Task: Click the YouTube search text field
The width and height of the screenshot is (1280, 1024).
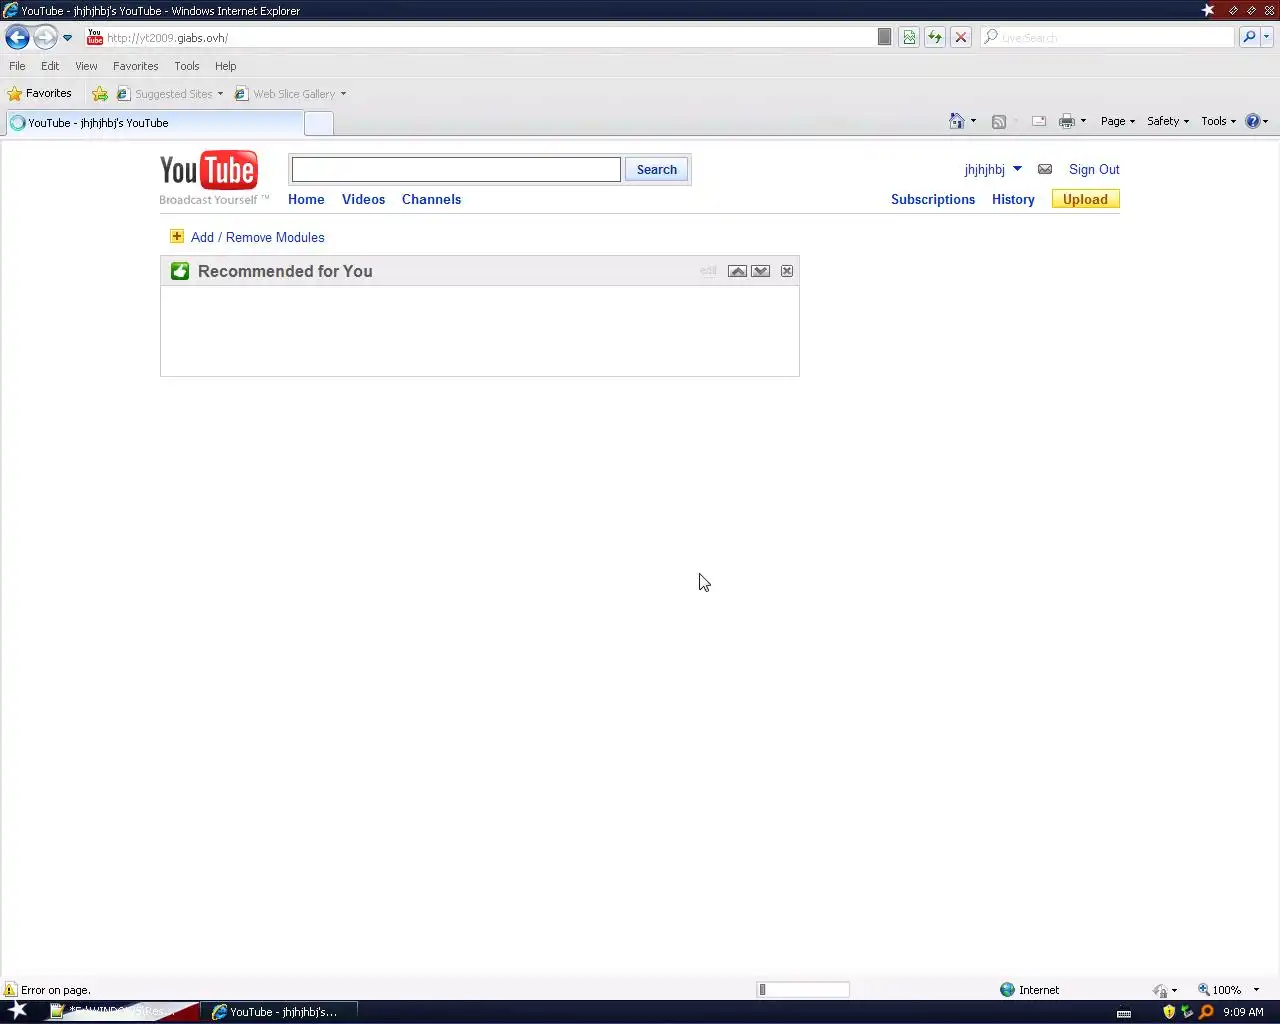Action: point(456,169)
